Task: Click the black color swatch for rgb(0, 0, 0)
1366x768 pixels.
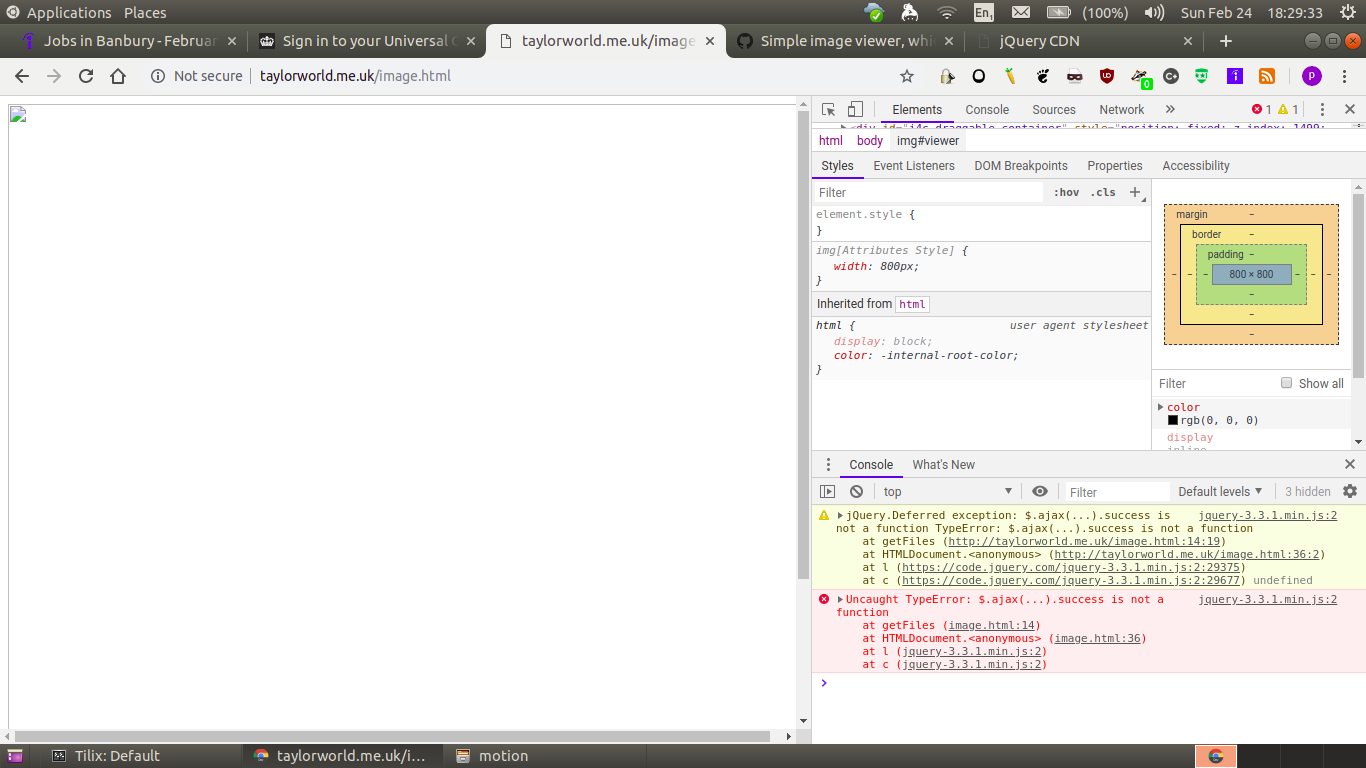Action: pos(1173,420)
